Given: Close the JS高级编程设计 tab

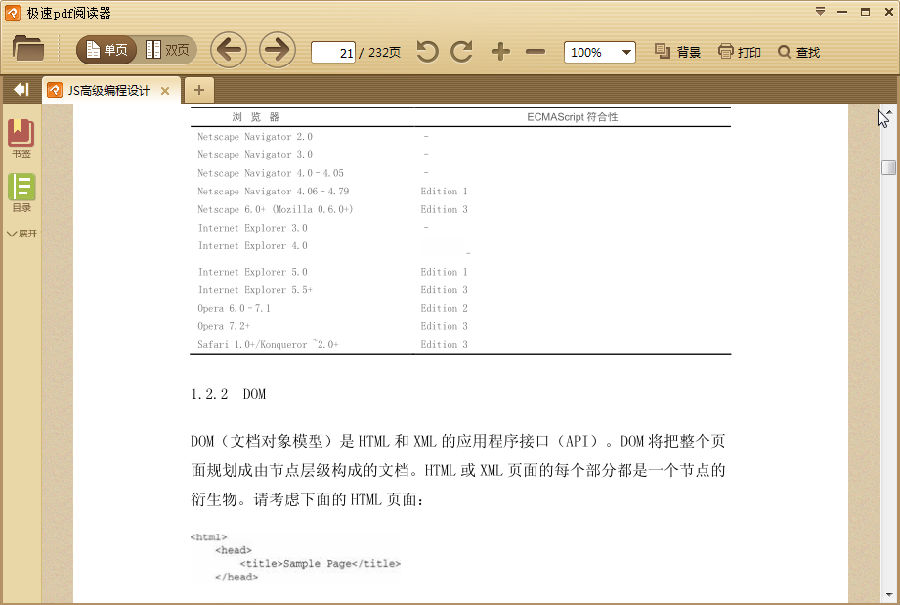Looking at the screenshot, I should point(165,91).
